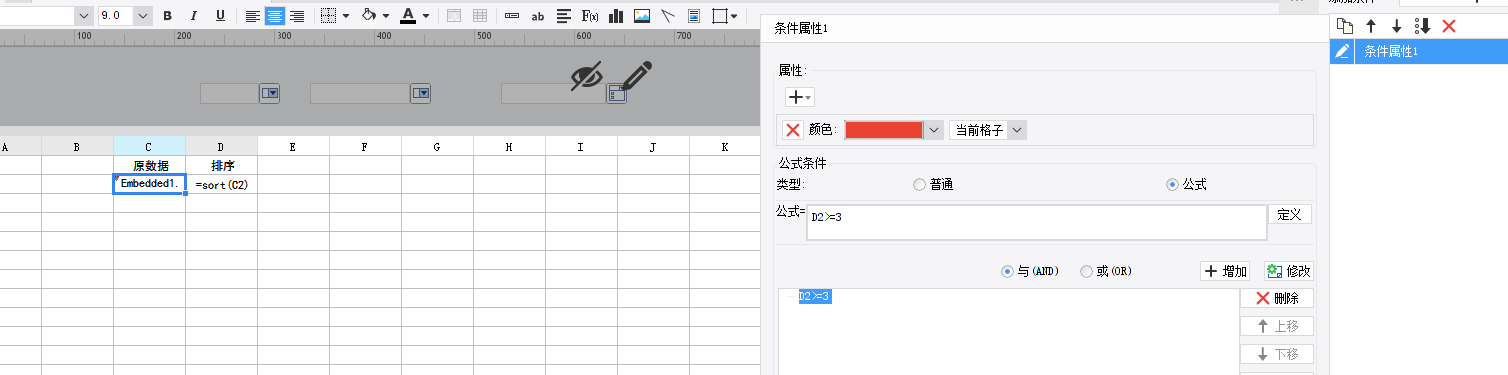Open the font name dropdown arrow
This screenshot has width=1508, height=375.
coord(83,16)
